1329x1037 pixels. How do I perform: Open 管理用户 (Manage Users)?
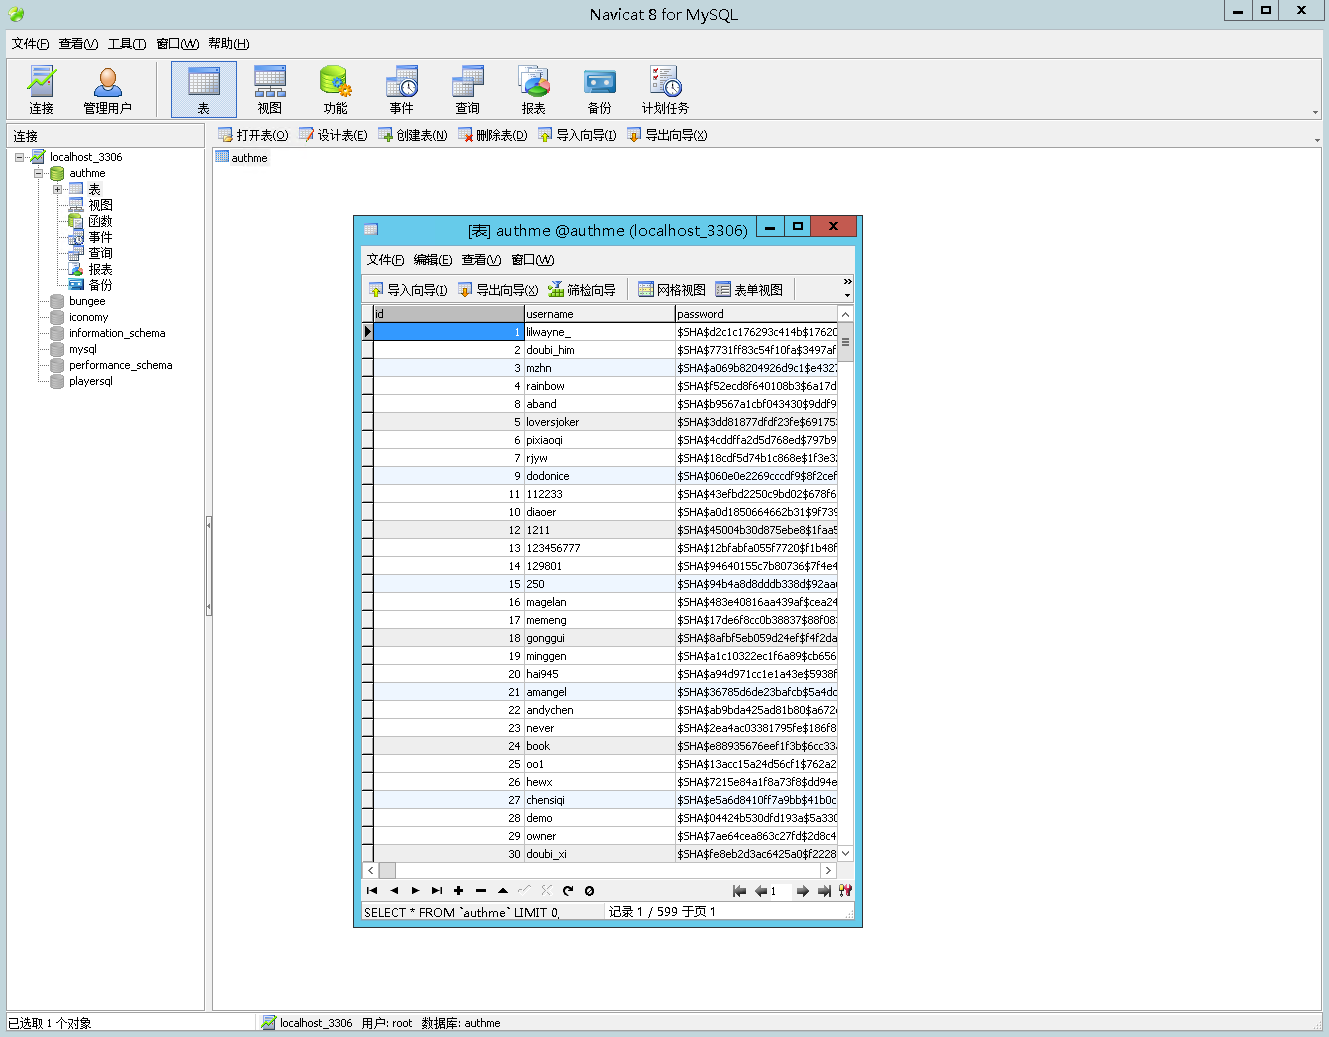(x=107, y=90)
